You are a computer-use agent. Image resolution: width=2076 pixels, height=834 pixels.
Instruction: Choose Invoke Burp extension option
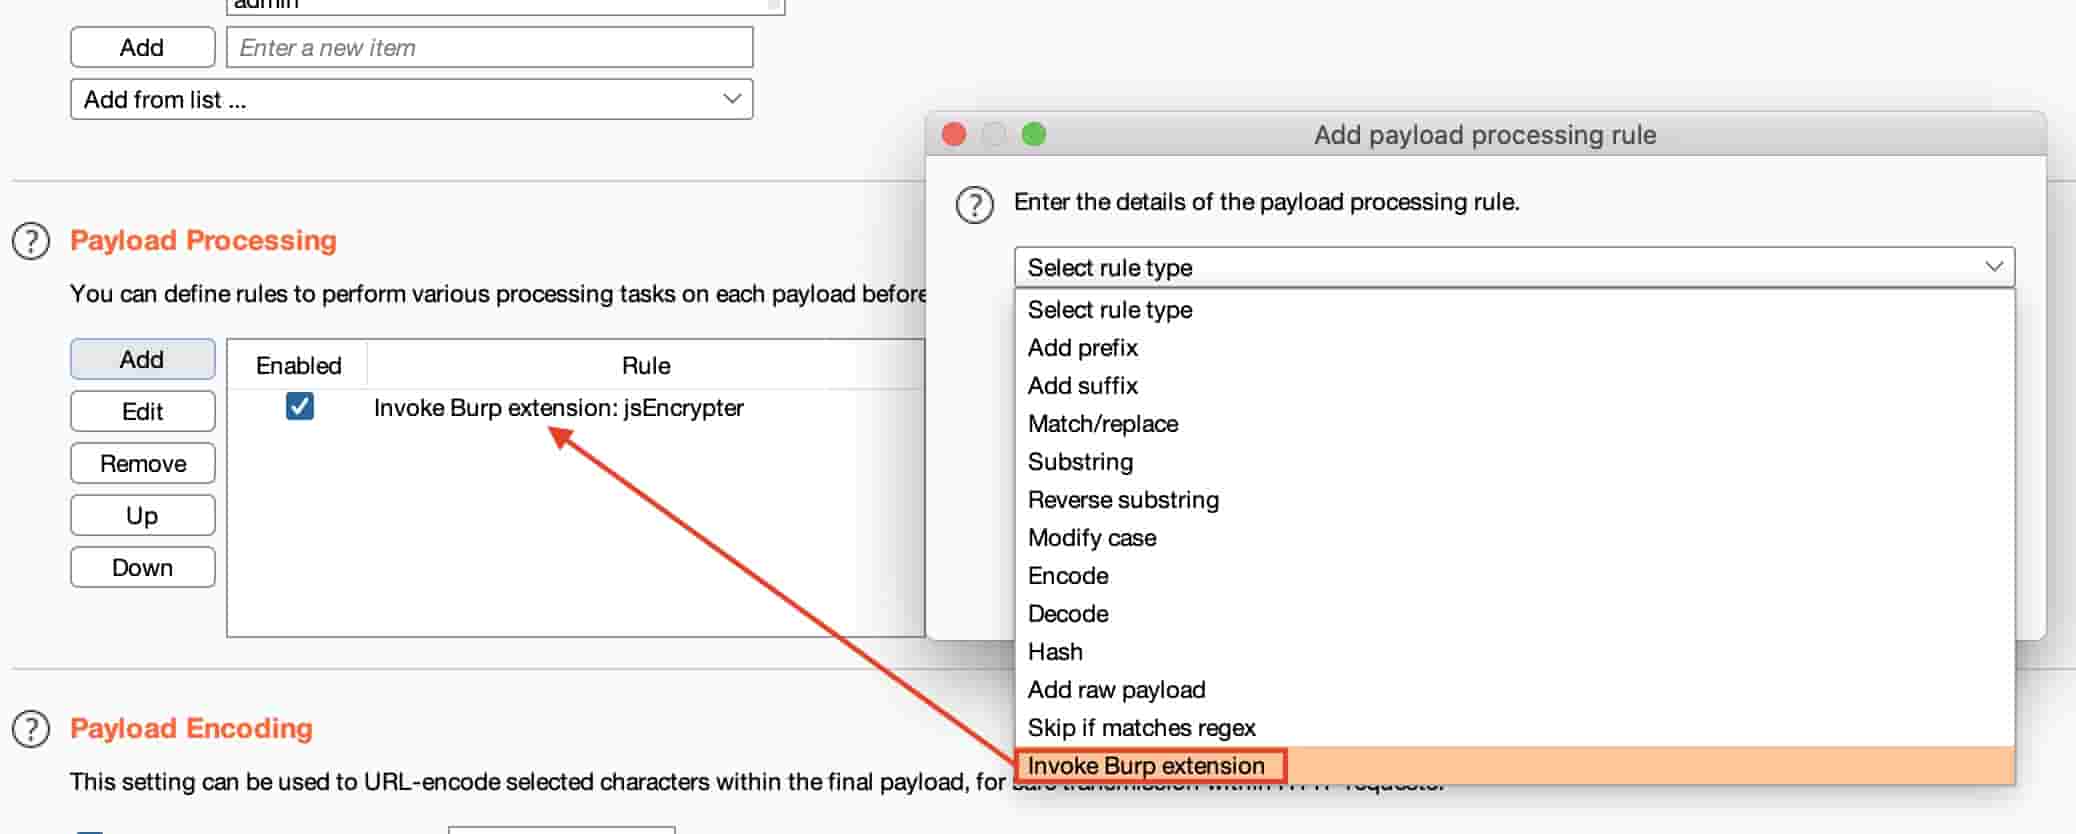click(x=1146, y=766)
